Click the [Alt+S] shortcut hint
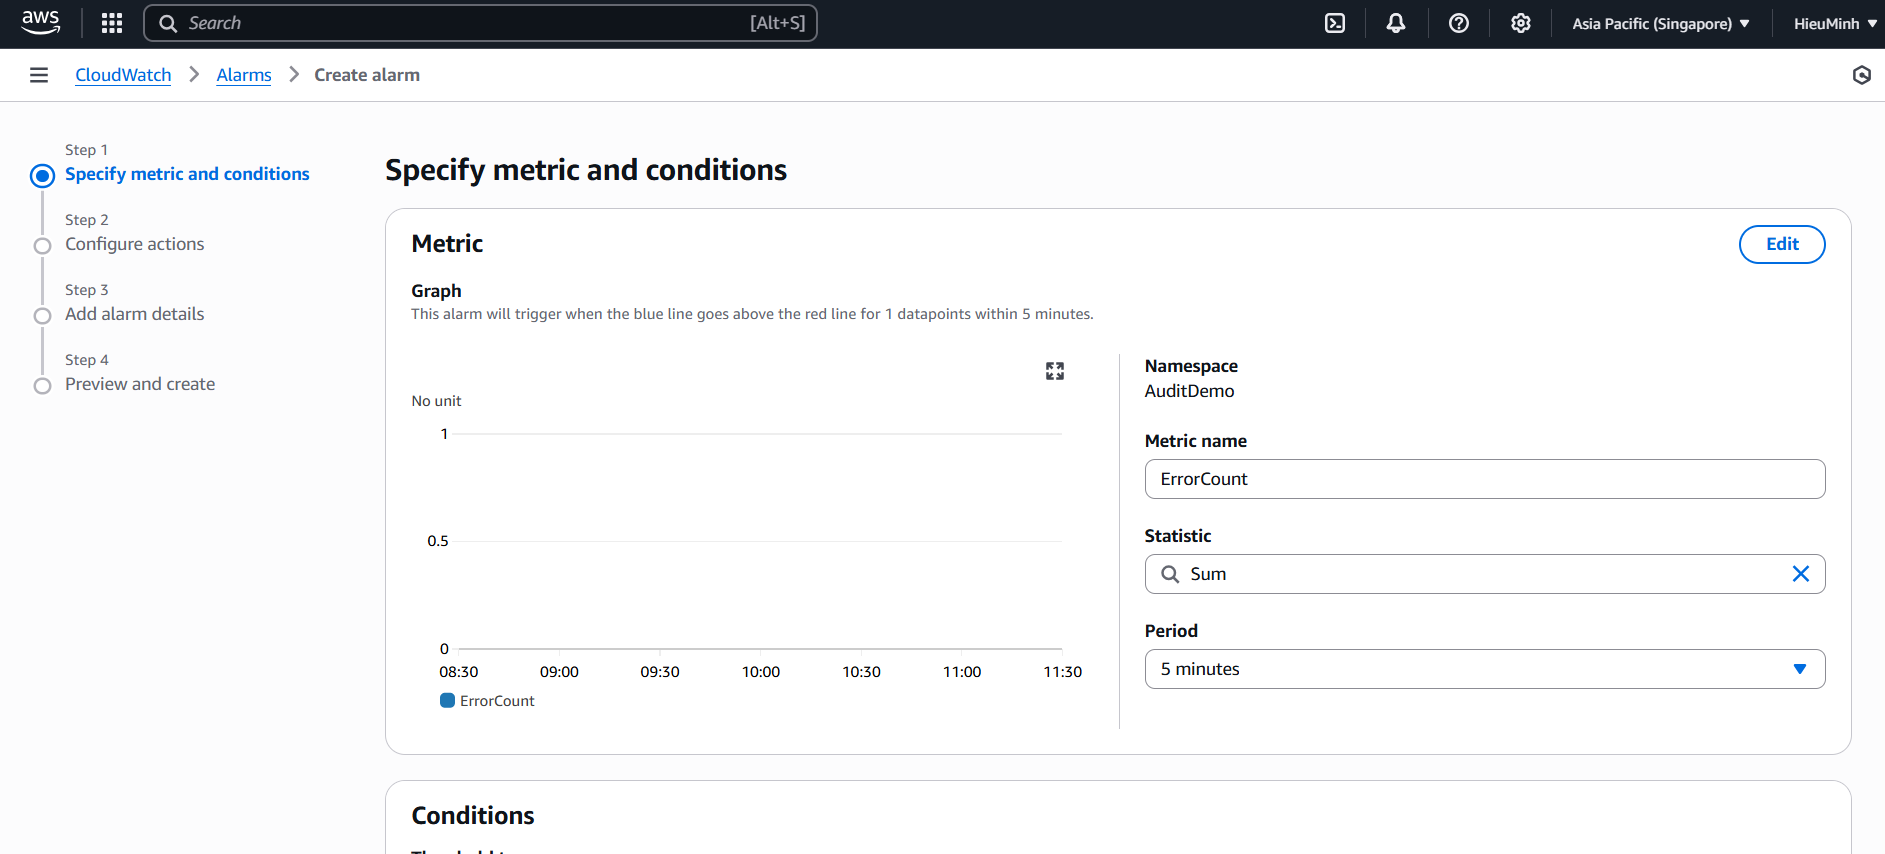Screen dimensions: 1885x854 [x=778, y=23]
